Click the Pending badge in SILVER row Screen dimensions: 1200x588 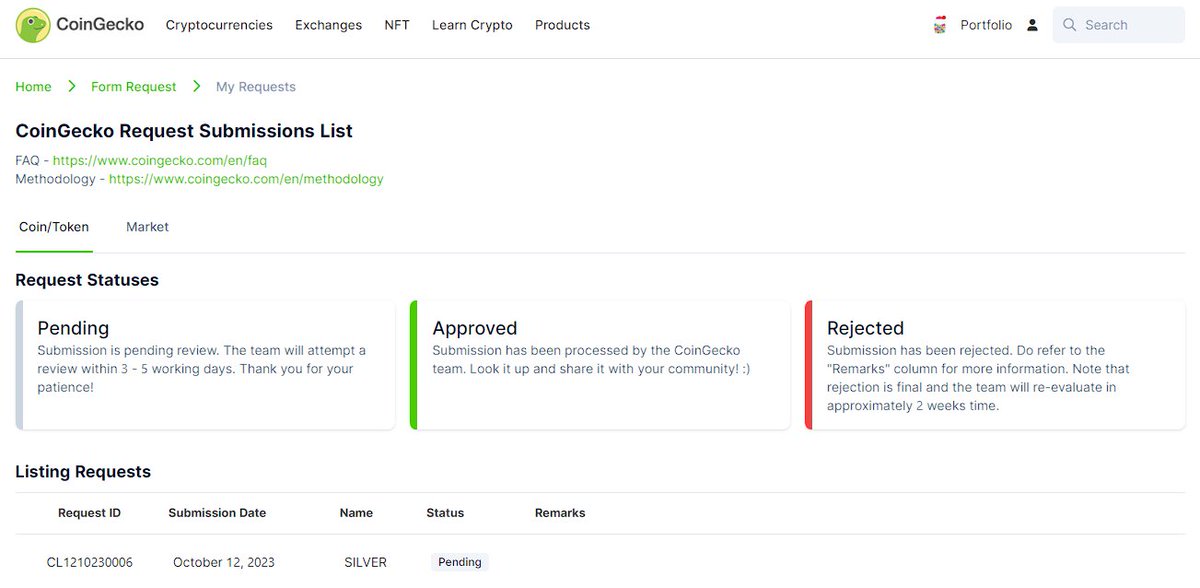click(460, 562)
